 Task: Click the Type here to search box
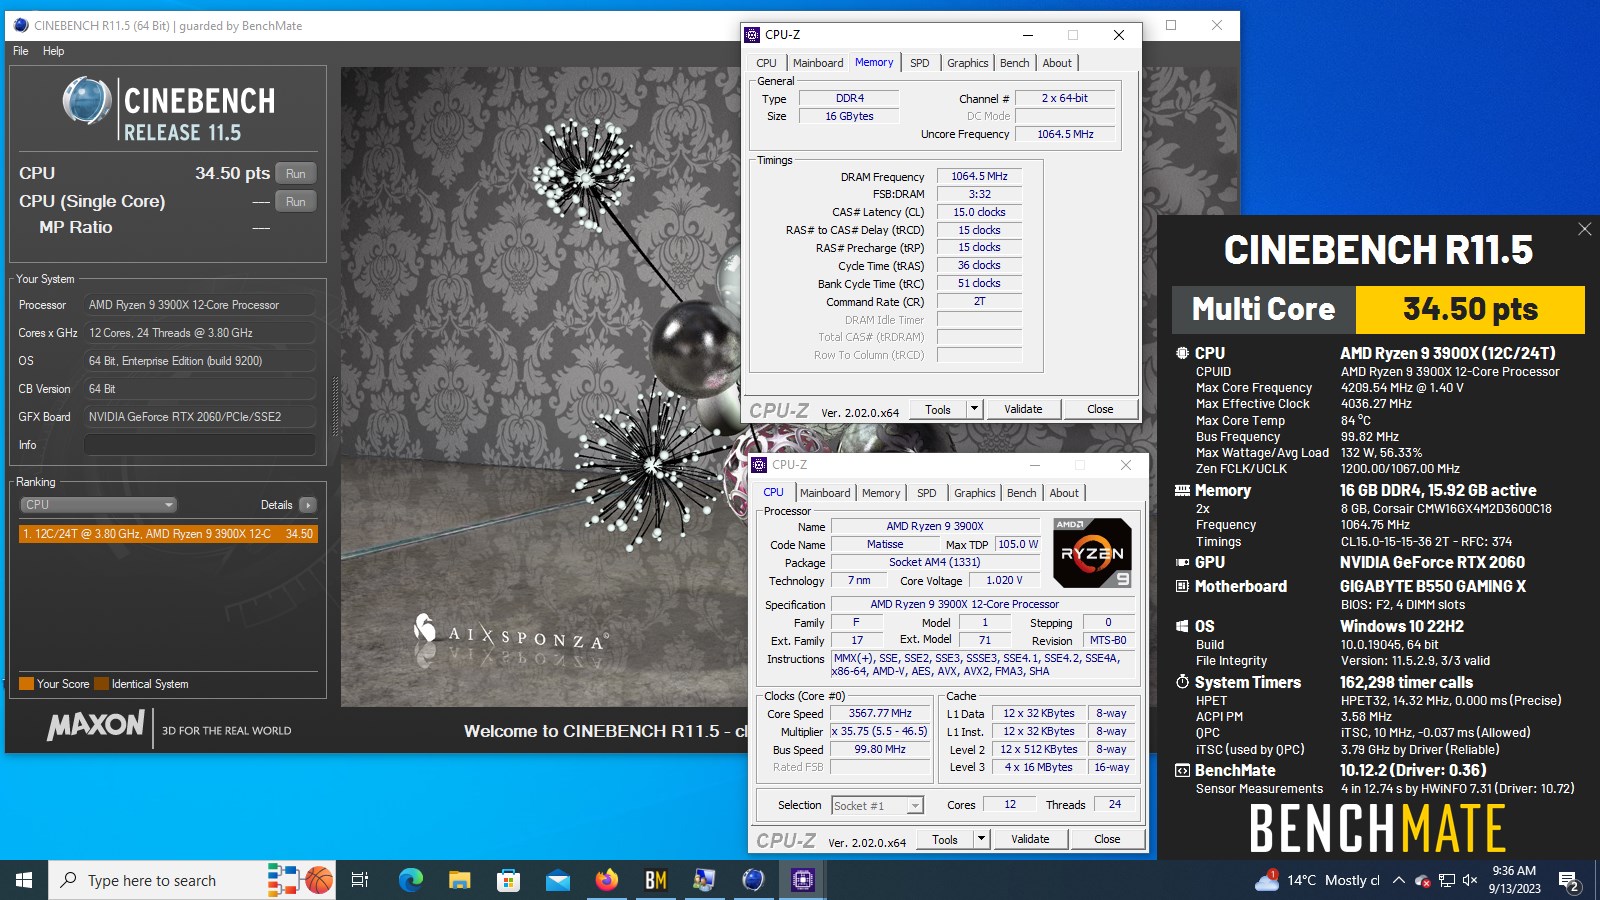coord(192,880)
